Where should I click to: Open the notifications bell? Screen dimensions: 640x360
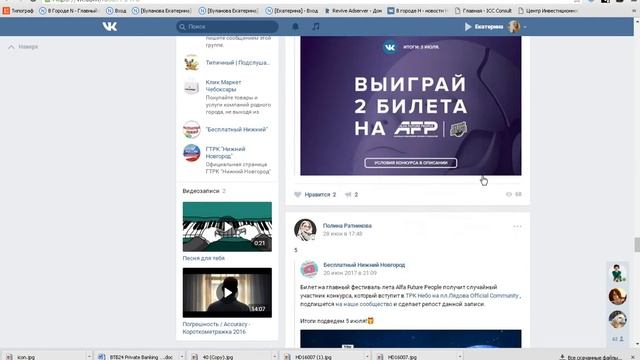tap(296, 27)
